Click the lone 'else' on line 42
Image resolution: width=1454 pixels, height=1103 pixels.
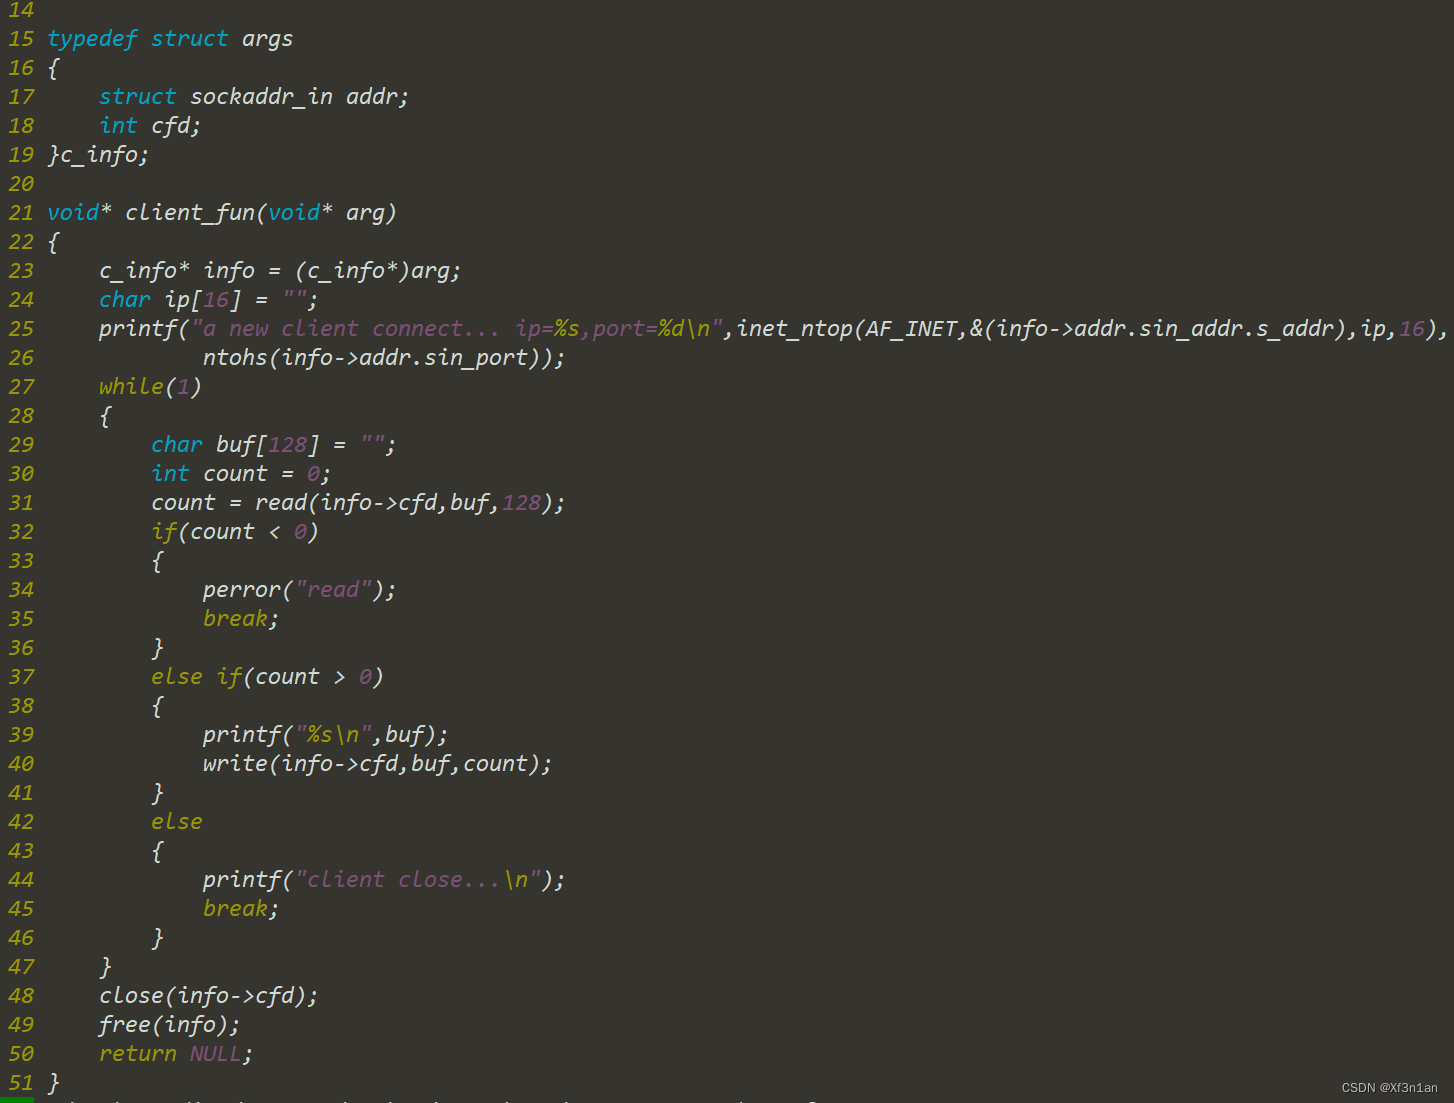click(x=177, y=822)
